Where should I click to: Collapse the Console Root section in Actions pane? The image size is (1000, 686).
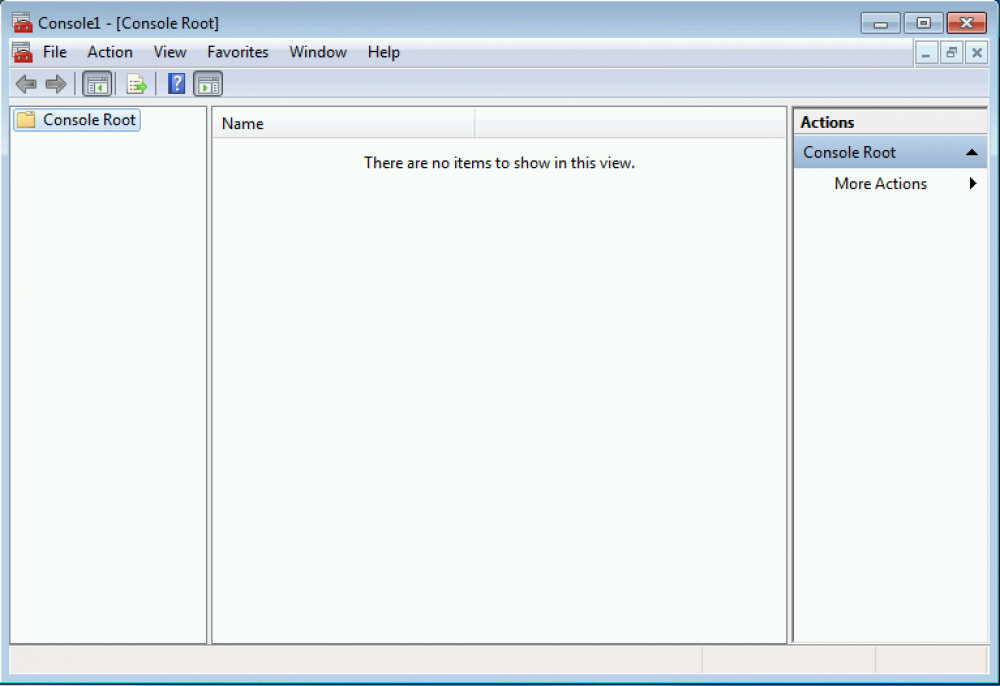pos(971,153)
